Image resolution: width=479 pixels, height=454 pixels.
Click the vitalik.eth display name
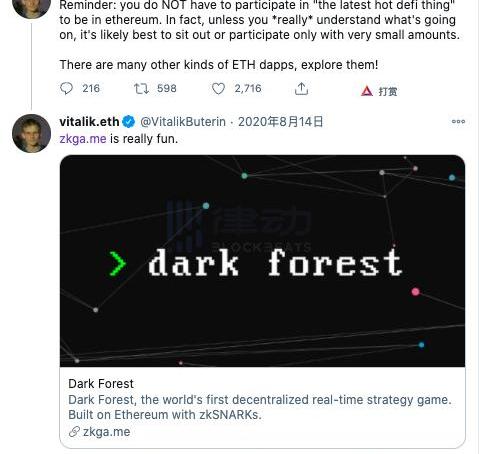click(89, 122)
